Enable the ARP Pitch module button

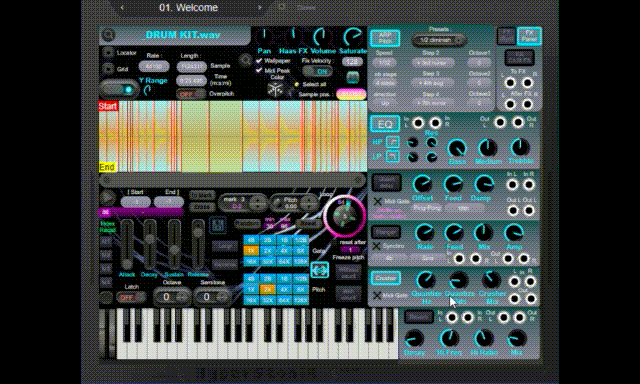384,38
